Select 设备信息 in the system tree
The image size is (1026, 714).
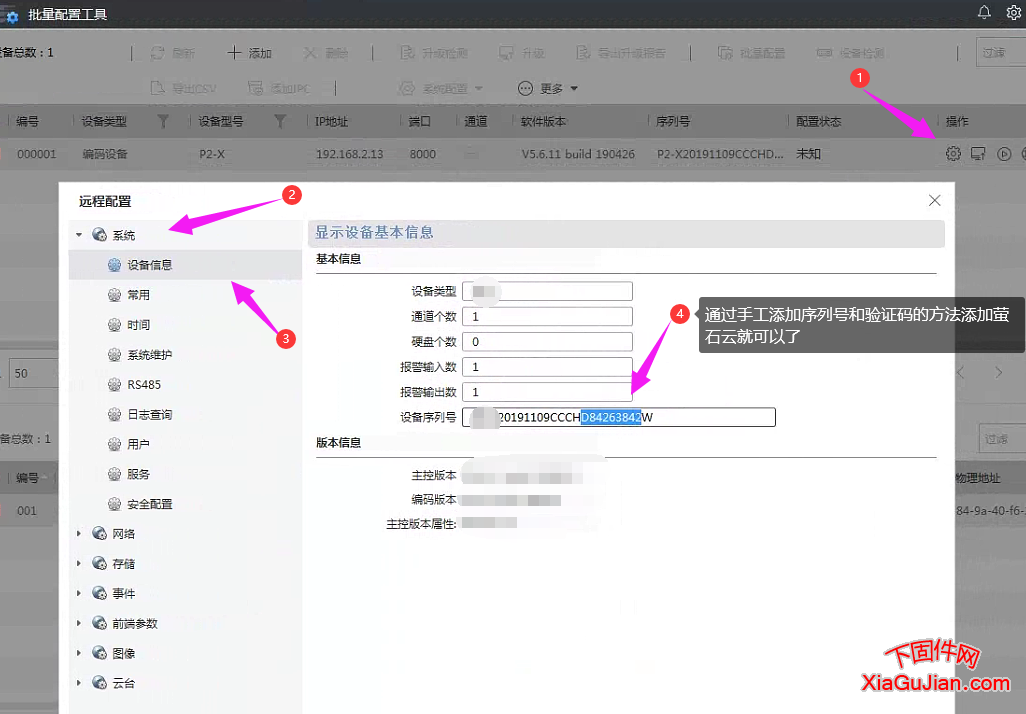pyautogui.click(x=185, y=265)
